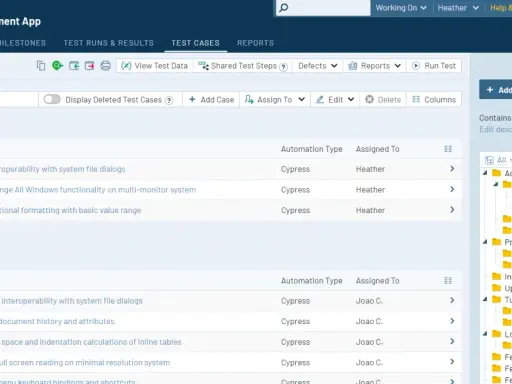512x384 pixels.
Task: Open the Heather user menu
Action: pyautogui.click(x=458, y=8)
